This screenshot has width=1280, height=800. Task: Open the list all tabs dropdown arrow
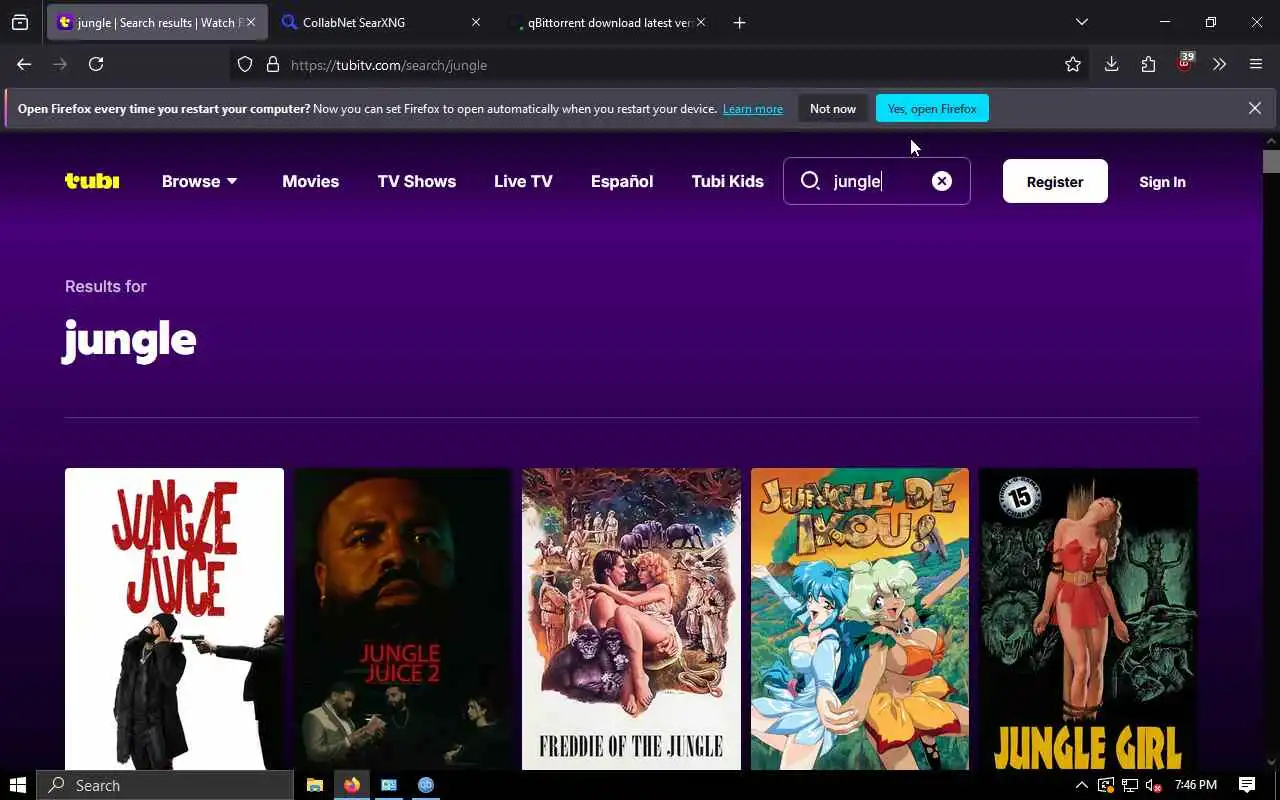[1081, 22]
